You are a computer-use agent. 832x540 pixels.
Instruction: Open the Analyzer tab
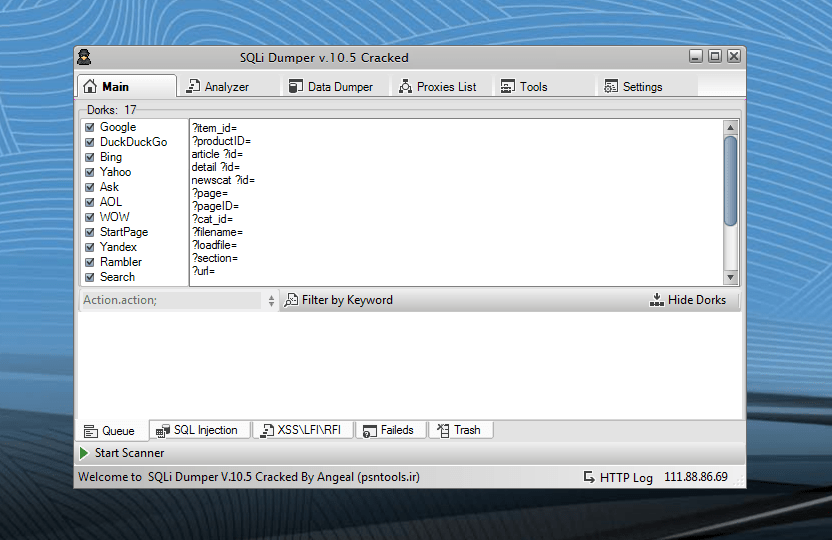[230, 86]
